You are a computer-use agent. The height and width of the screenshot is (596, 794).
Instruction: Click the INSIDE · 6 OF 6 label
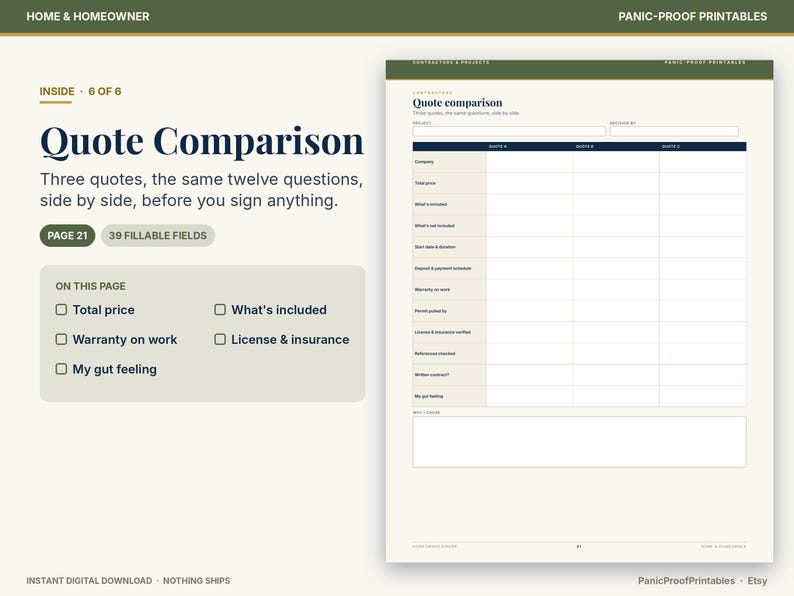(x=81, y=92)
